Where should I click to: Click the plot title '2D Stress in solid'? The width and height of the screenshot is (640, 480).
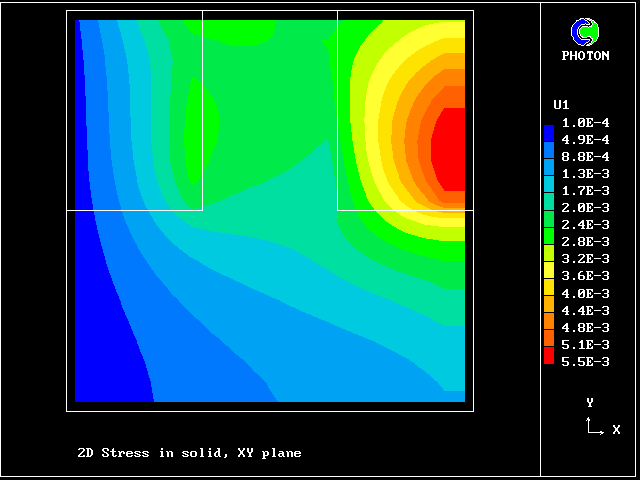[189, 453]
